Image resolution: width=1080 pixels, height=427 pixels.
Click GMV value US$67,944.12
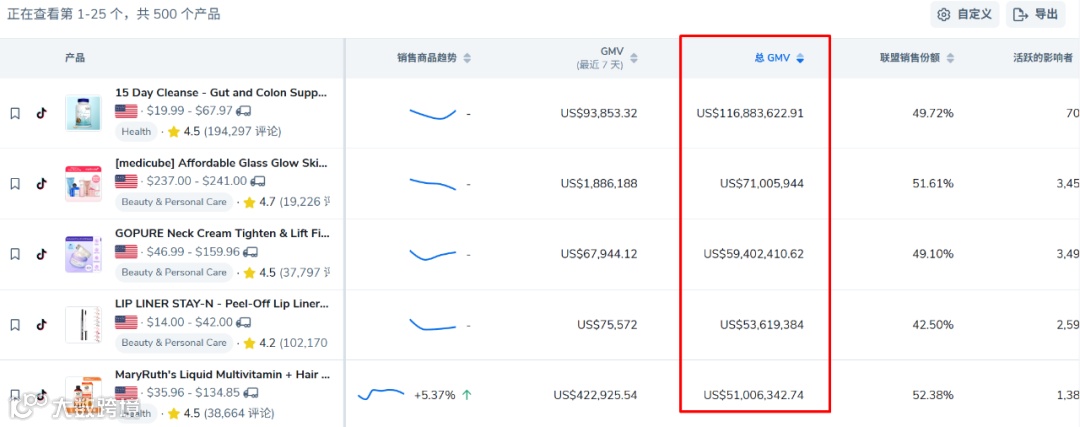pyautogui.click(x=599, y=254)
